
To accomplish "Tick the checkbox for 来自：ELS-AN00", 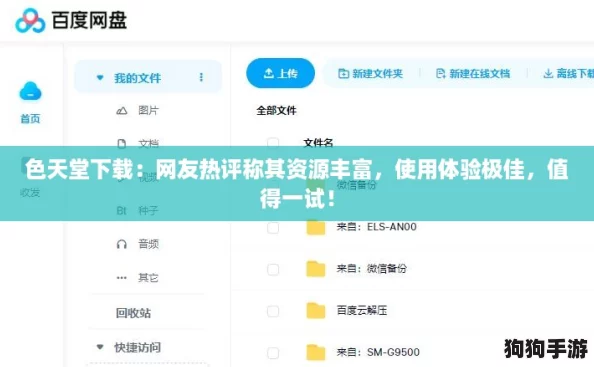I will point(273,228).
